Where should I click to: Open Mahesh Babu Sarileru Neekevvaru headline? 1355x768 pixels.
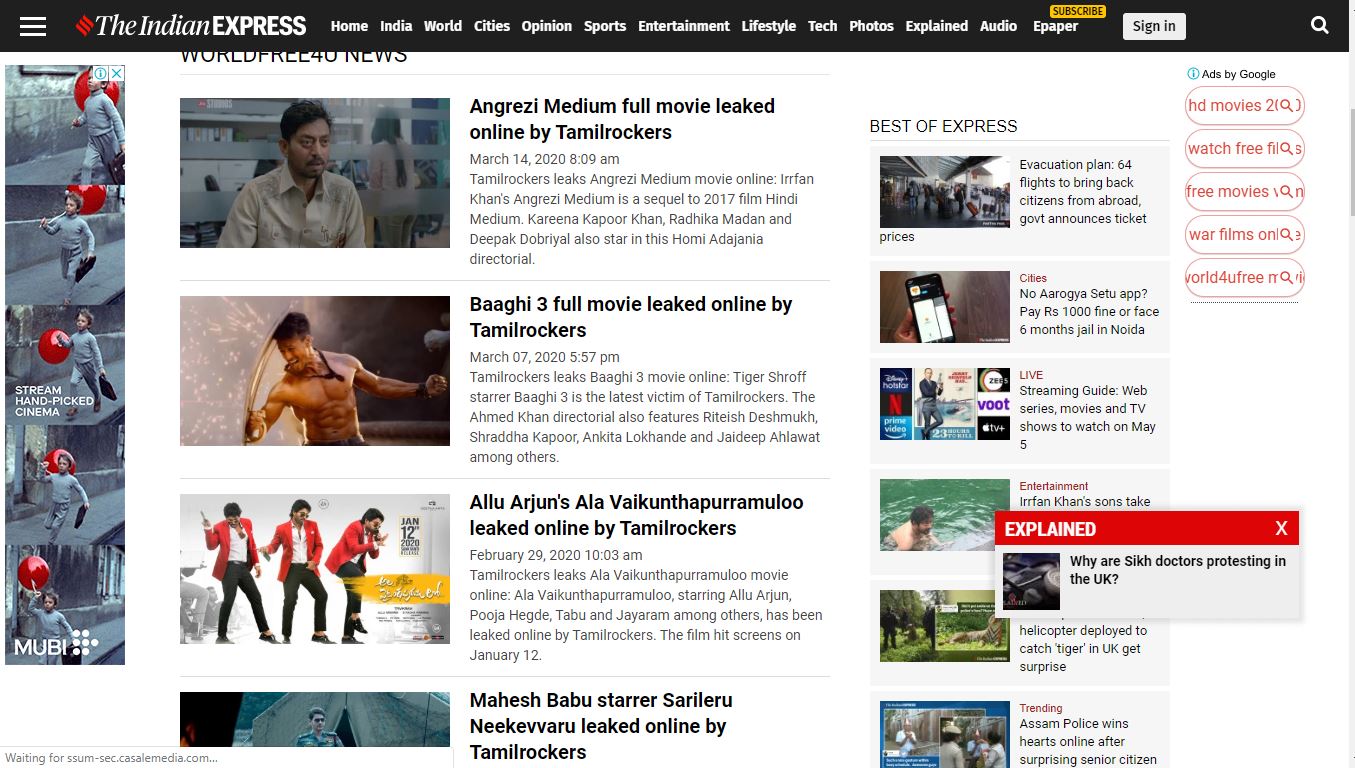pos(601,726)
